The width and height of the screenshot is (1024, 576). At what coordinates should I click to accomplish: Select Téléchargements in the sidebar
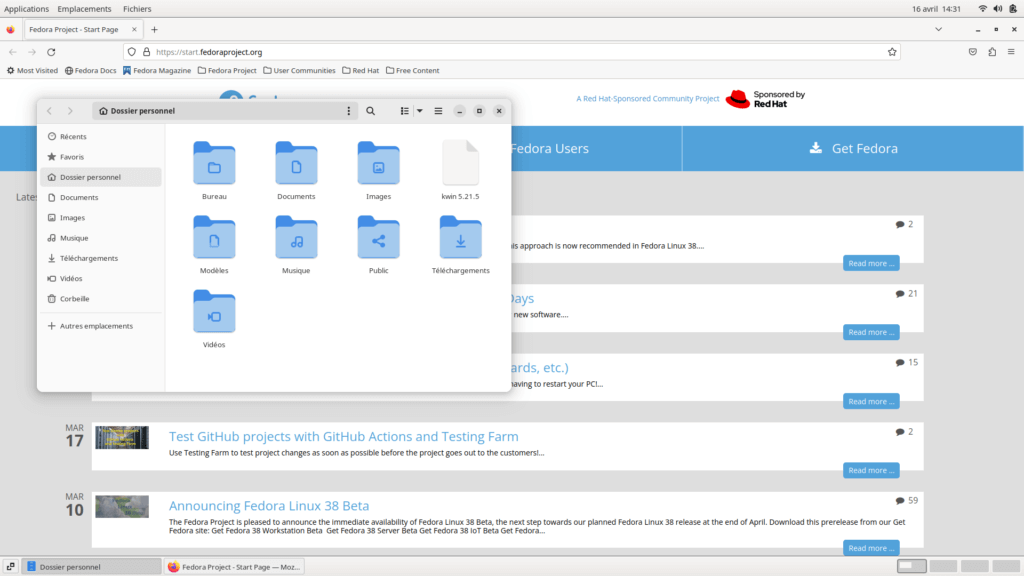coord(101,258)
